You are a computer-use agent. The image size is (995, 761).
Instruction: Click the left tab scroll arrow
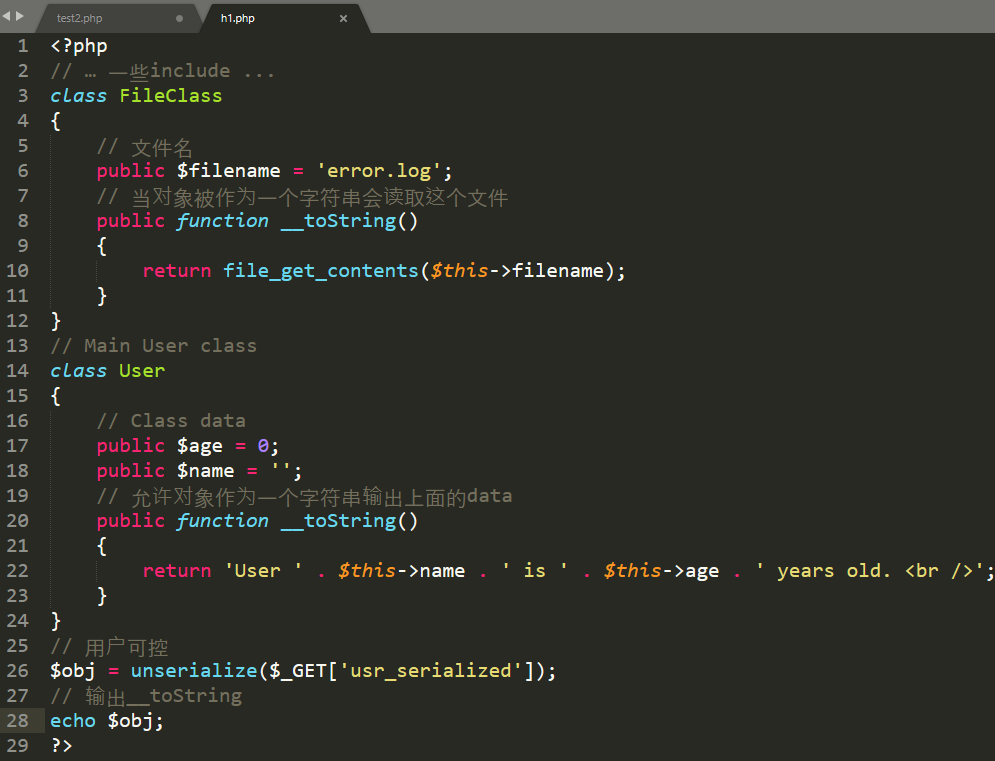(x=6, y=15)
